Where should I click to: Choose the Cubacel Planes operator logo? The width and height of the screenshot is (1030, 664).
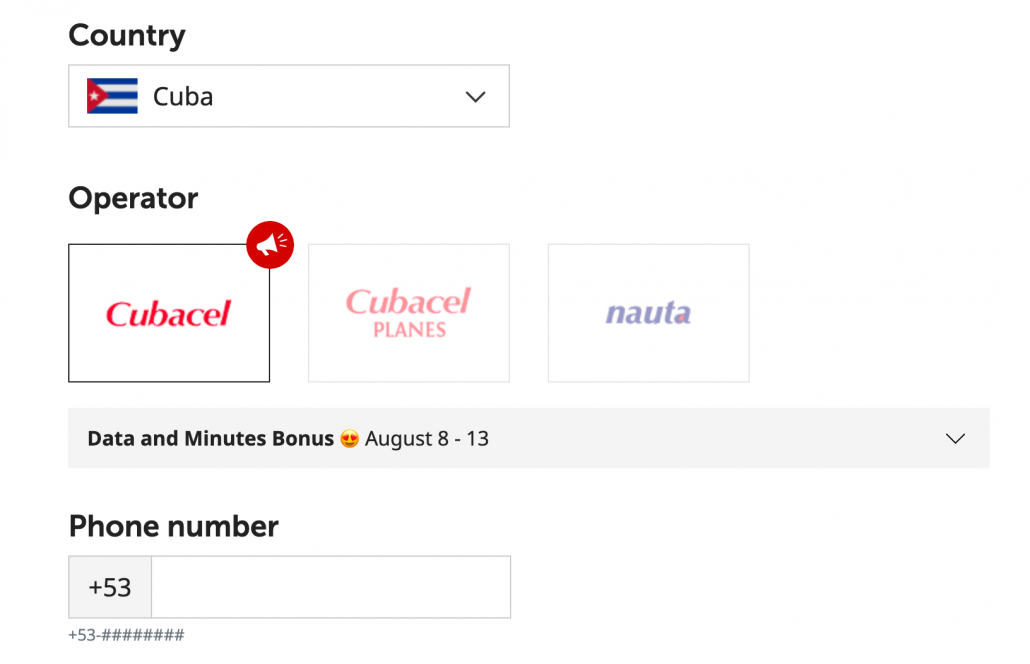pos(409,313)
